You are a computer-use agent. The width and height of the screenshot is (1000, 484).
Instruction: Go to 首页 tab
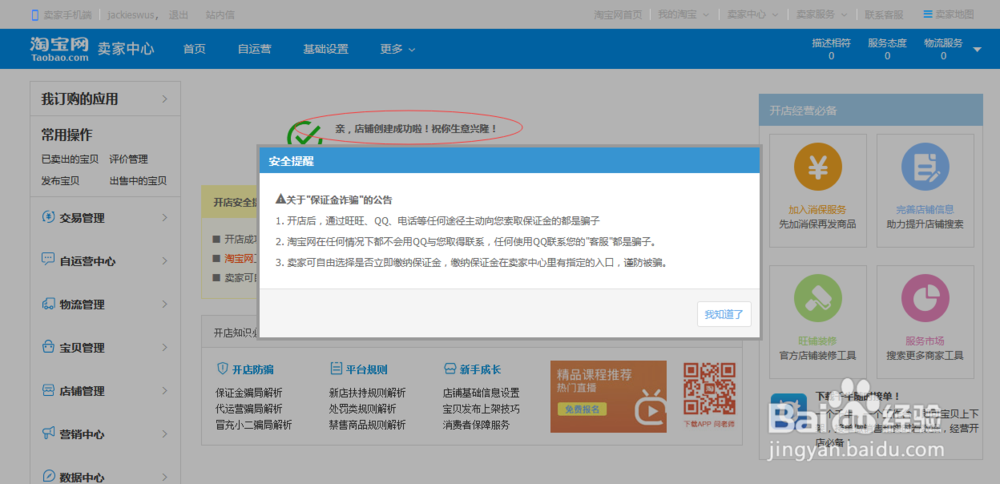[194, 49]
